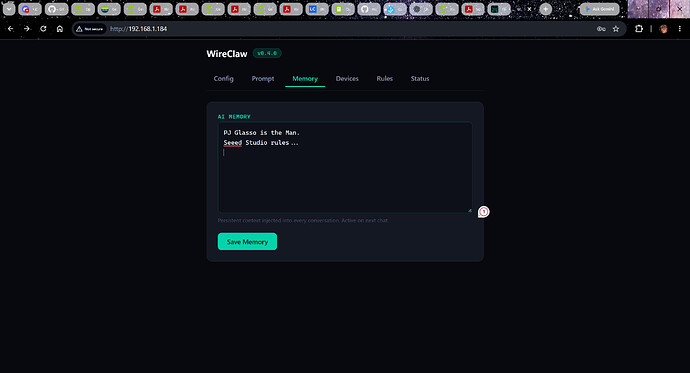This screenshot has height=373, width=690.
Task: Open a new browser tab
Action: (x=546, y=9)
